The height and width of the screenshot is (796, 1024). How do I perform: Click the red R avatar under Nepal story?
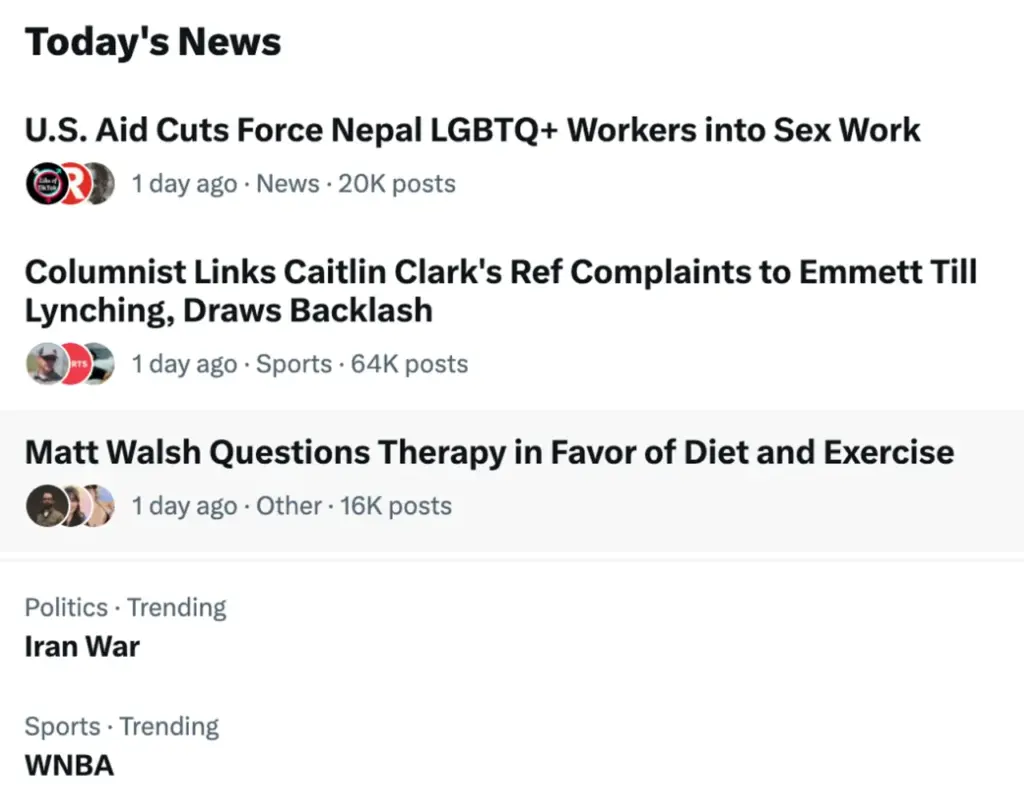(x=74, y=183)
